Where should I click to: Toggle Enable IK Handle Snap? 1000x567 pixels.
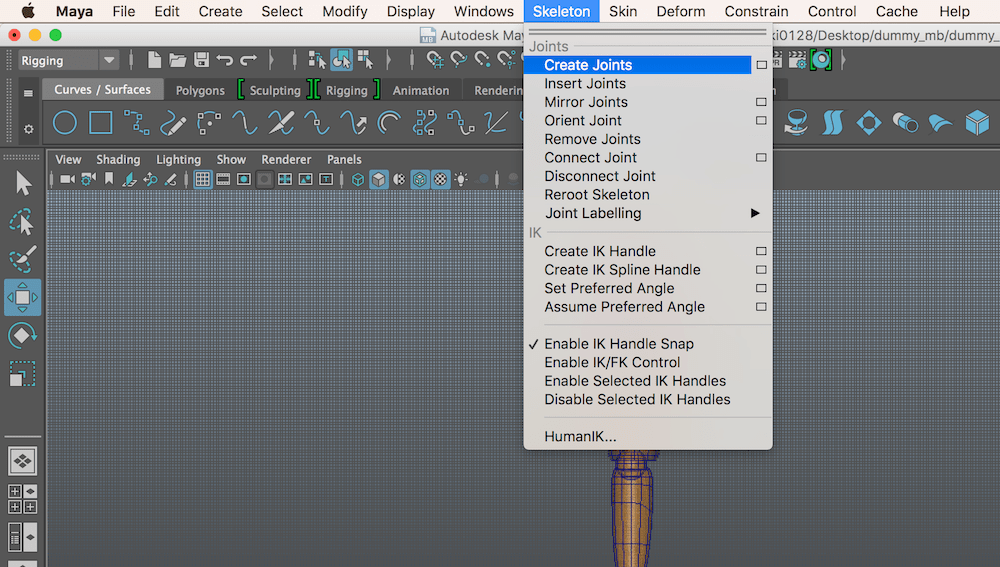pyautogui.click(x=619, y=344)
